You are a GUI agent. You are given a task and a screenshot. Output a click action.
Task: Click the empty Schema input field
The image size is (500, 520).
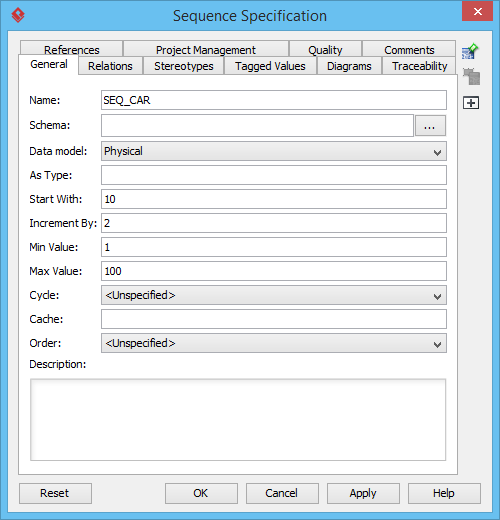pyautogui.click(x=257, y=125)
